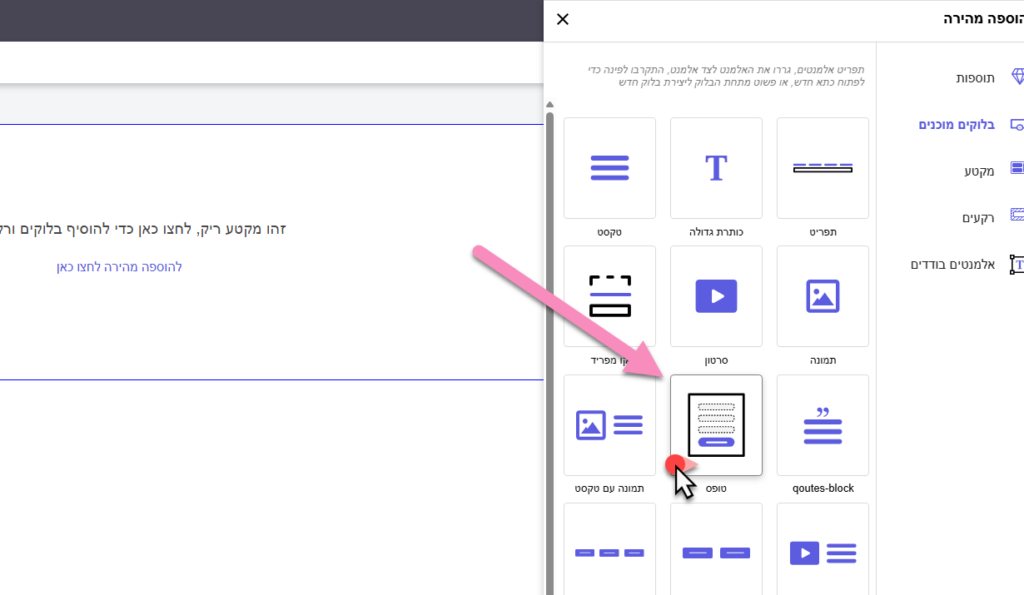
Task: Add the סרטון video block
Action: [x=716, y=296]
